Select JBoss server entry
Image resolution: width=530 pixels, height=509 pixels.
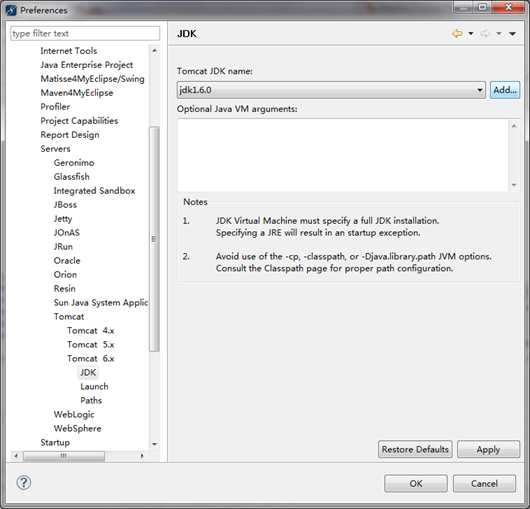(x=65, y=204)
